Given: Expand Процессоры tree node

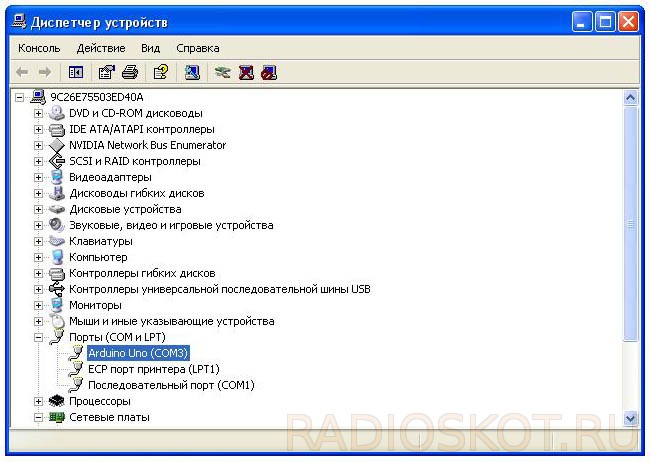Looking at the screenshot, I should tap(38, 401).
